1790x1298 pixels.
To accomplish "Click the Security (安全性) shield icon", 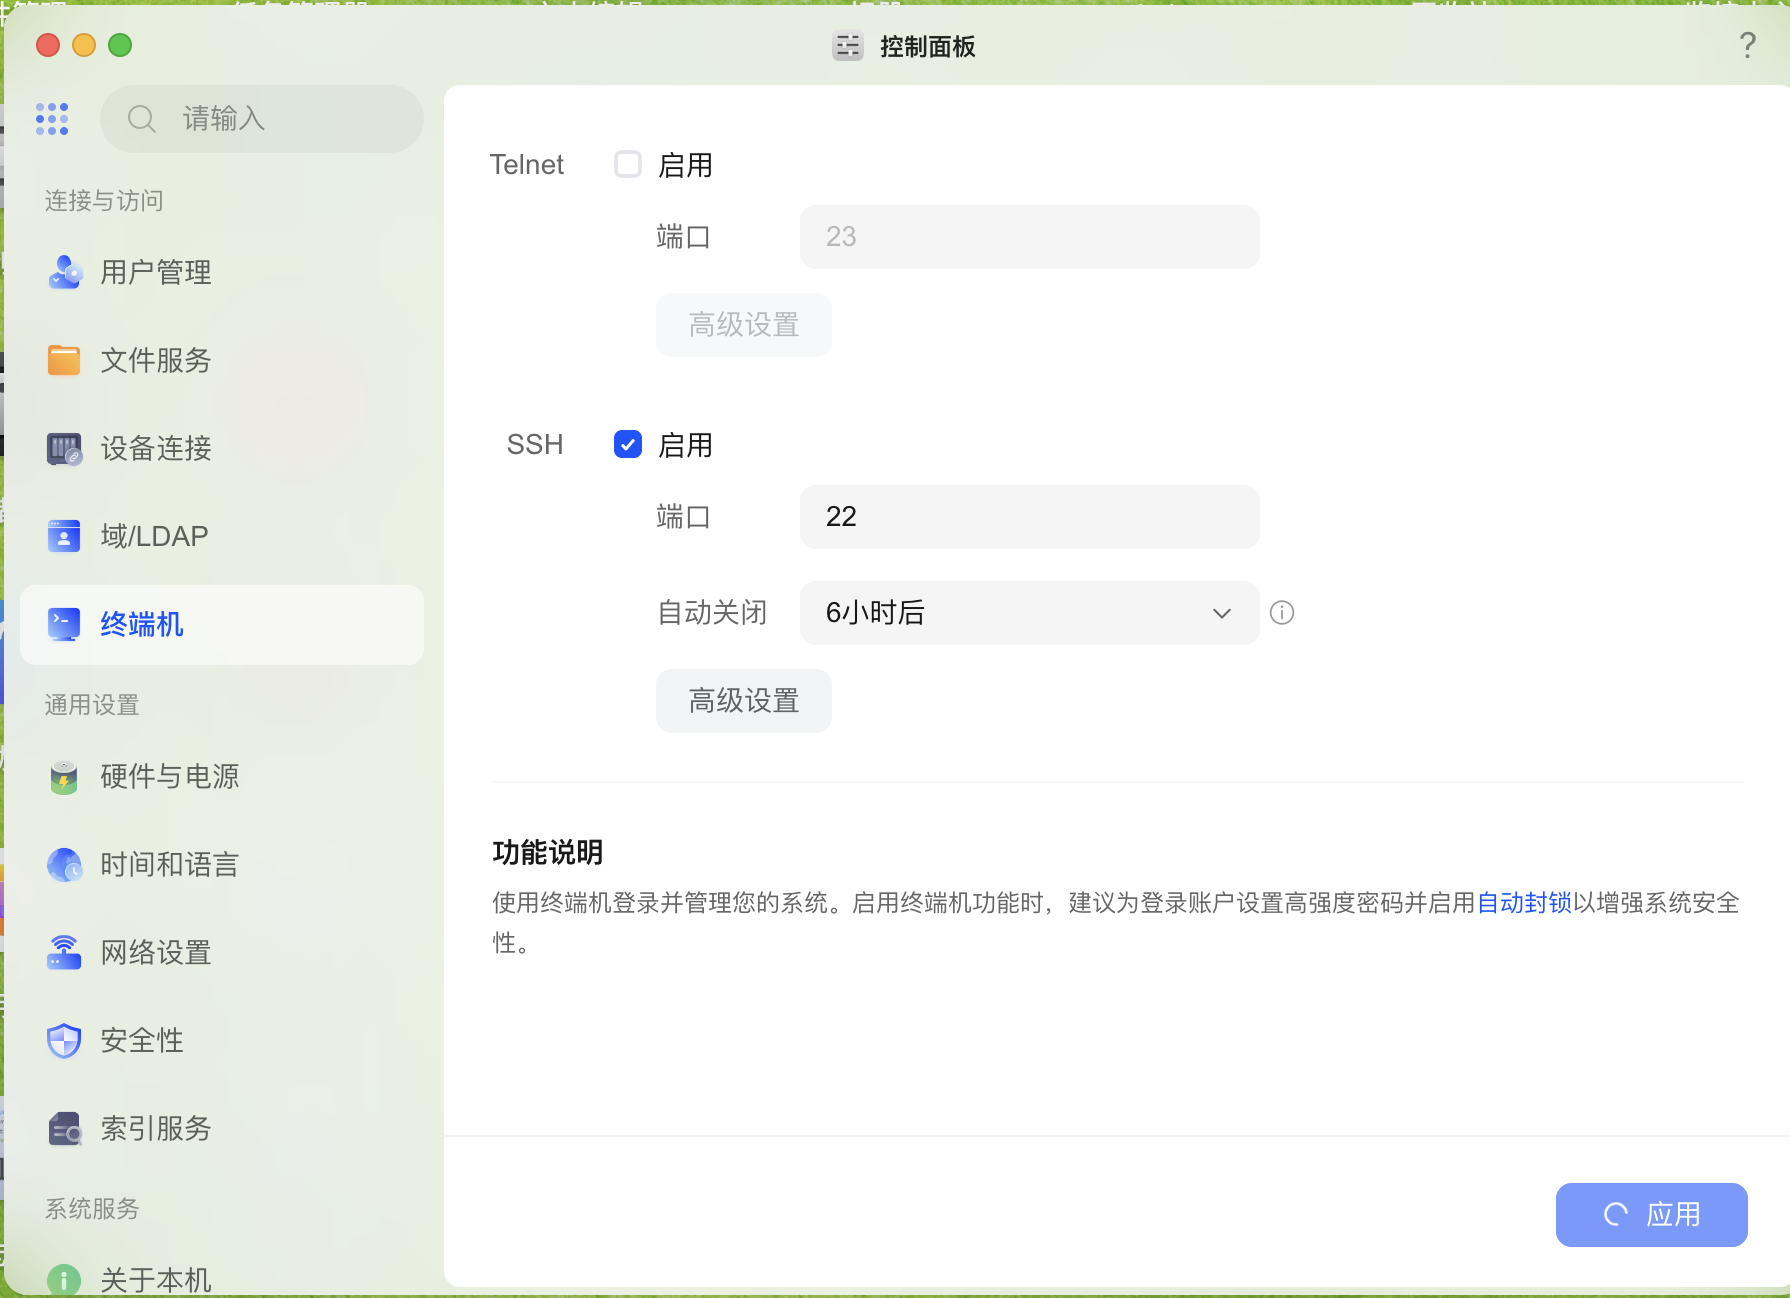I will pos(65,1040).
